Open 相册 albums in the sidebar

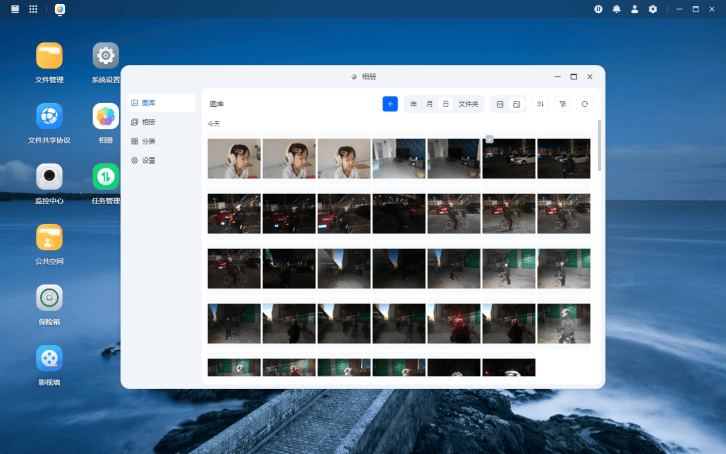point(148,122)
